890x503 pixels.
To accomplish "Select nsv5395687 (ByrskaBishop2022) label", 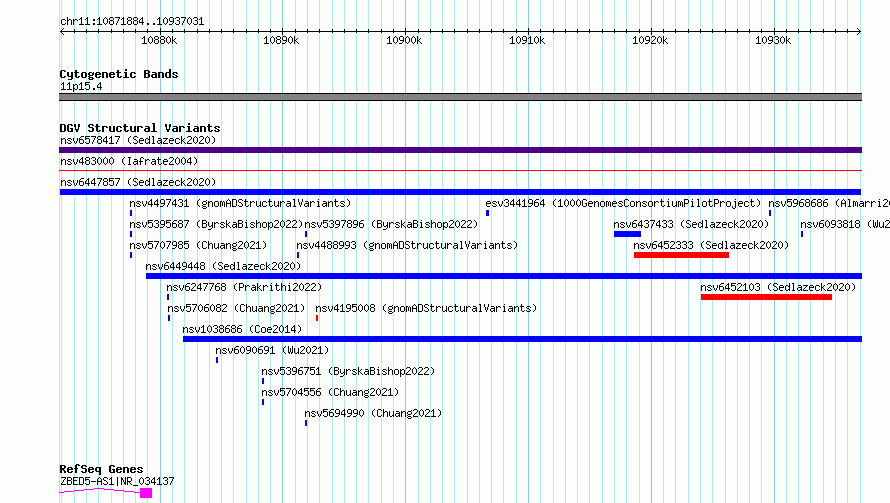I will click(216, 224).
